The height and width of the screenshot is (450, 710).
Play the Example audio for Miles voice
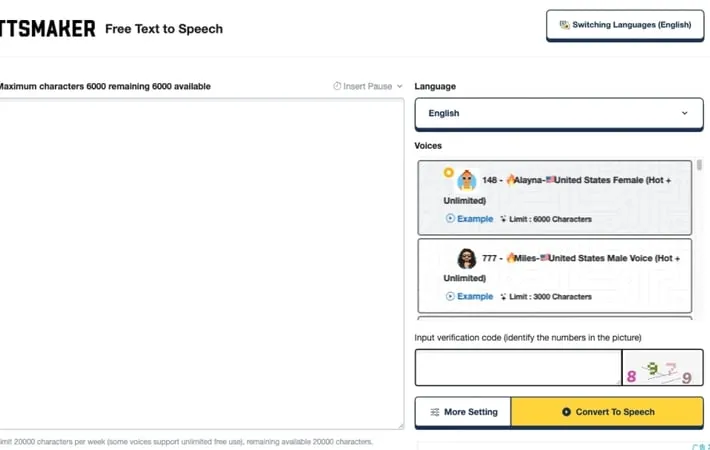[469, 296]
